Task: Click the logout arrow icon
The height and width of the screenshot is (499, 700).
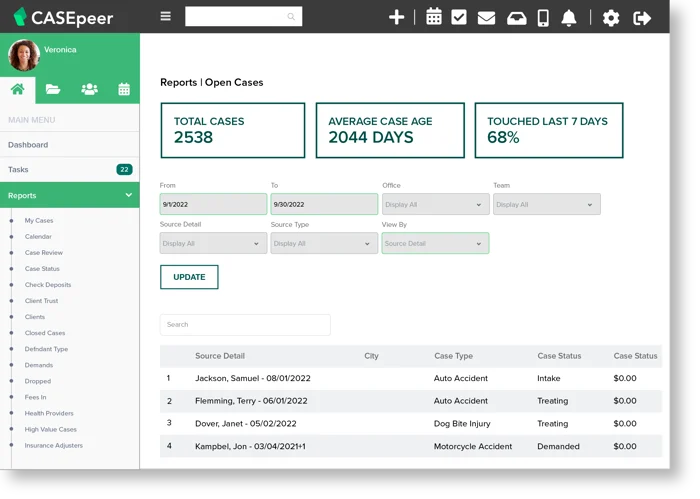Action: point(642,18)
